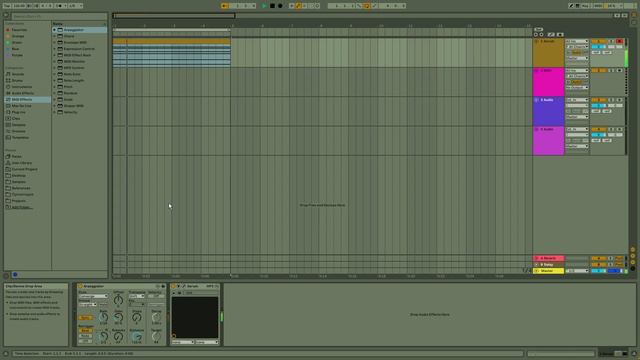Screen dimensions: 640x360
Task: Expand the MIDI Effect Rack entry
Action: pos(54,55)
